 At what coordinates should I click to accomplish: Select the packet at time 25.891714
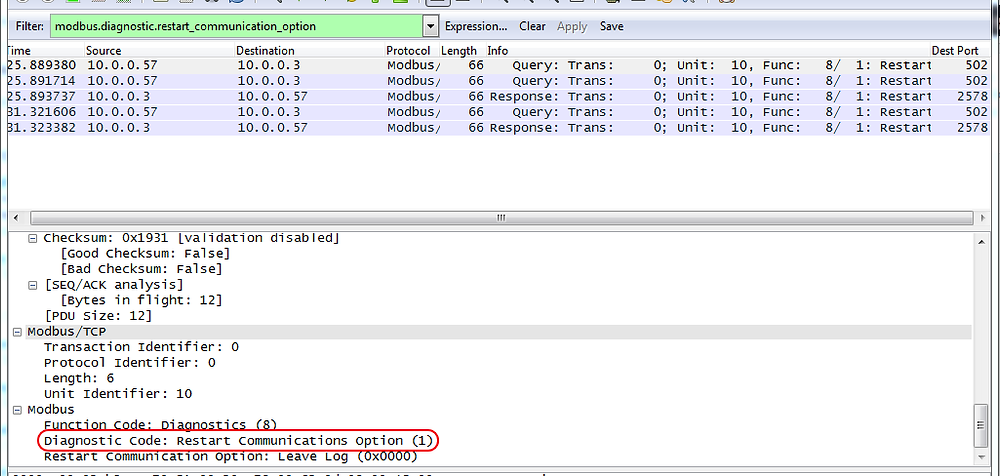pyautogui.click(x=497, y=81)
